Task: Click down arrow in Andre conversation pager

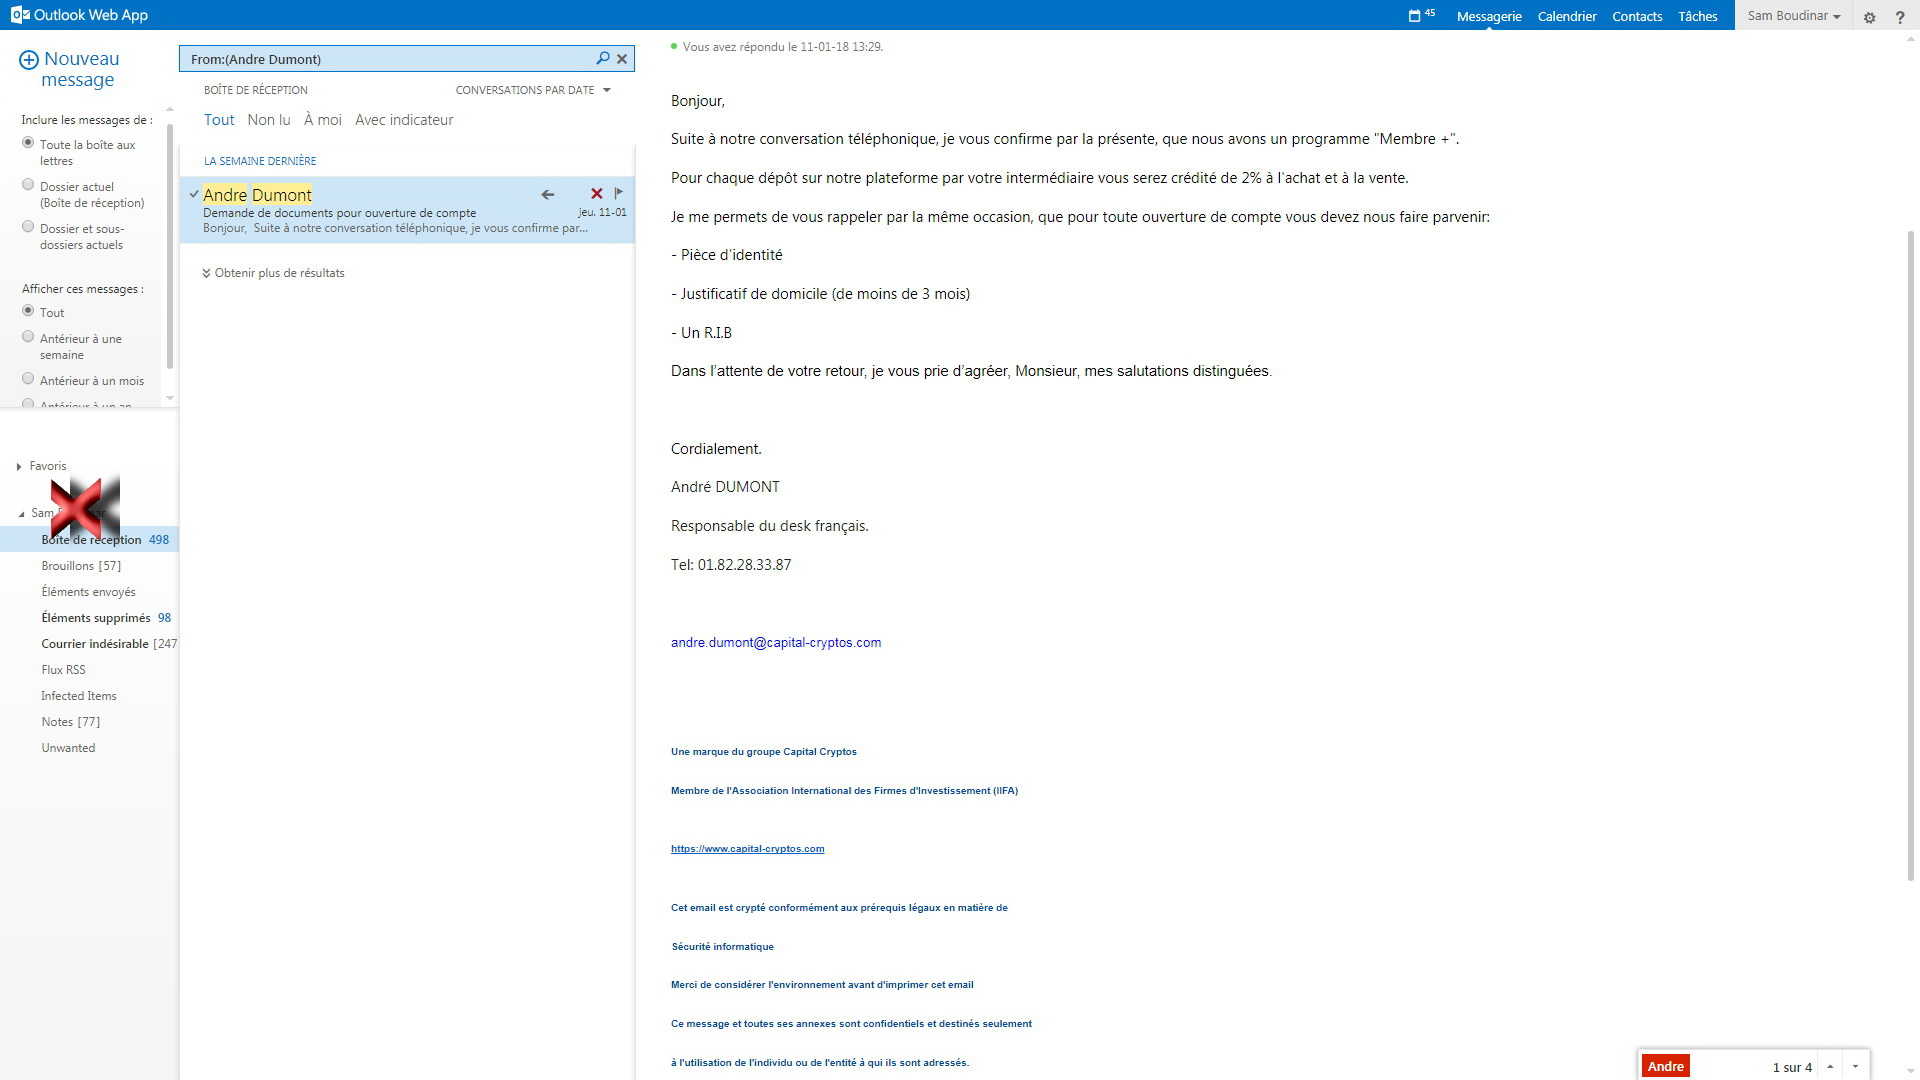Action: tap(1855, 1066)
